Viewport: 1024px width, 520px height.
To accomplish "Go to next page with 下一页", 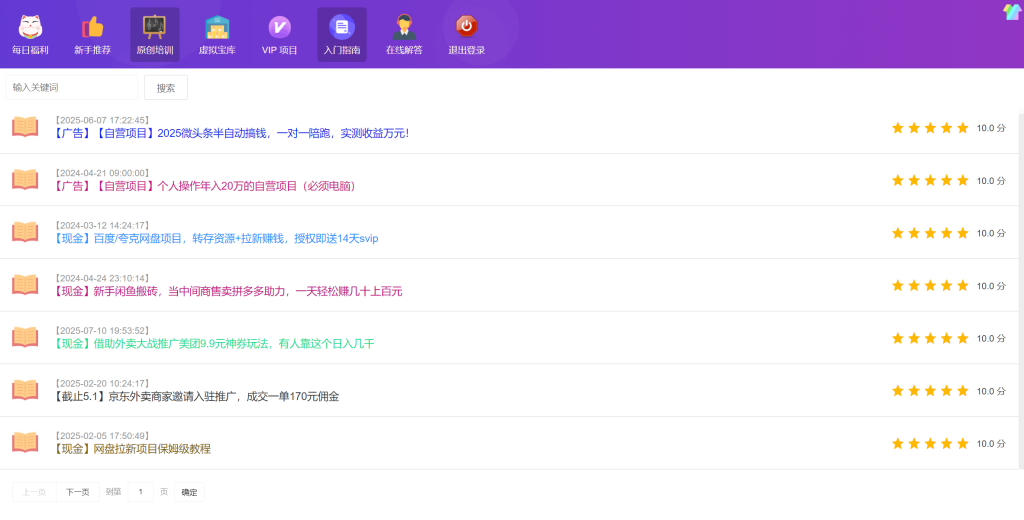I will click(77, 492).
